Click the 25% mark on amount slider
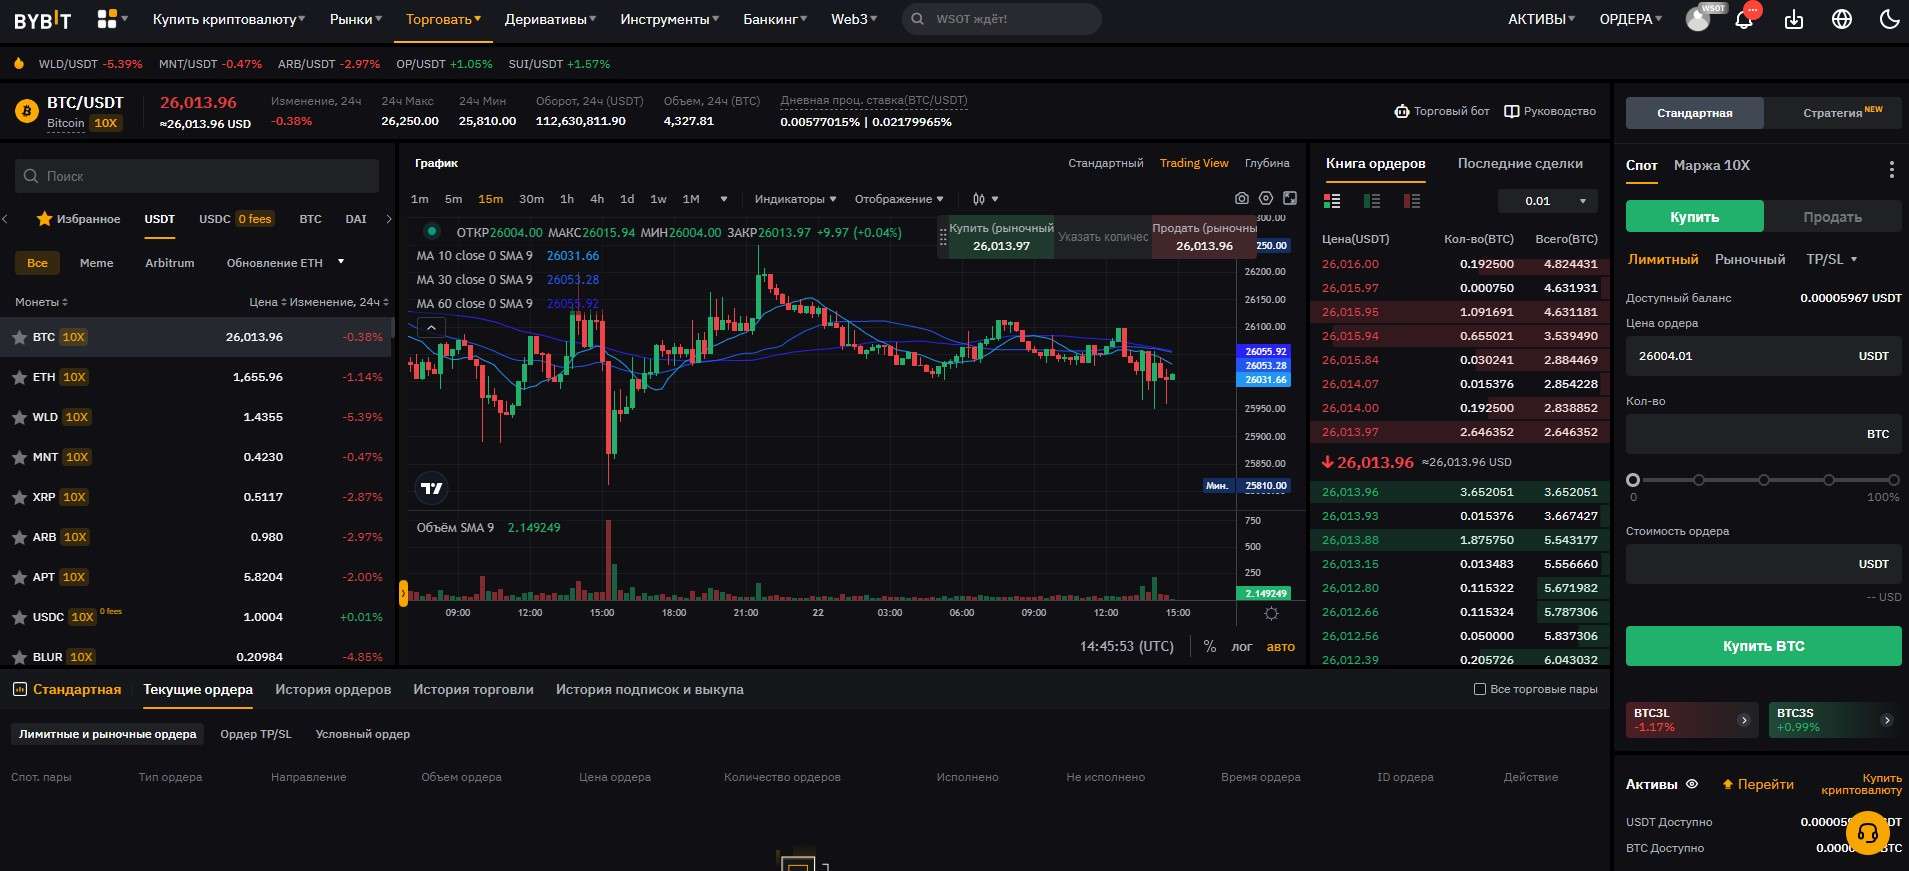This screenshot has width=1909, height=871. tap(1698, 481)
